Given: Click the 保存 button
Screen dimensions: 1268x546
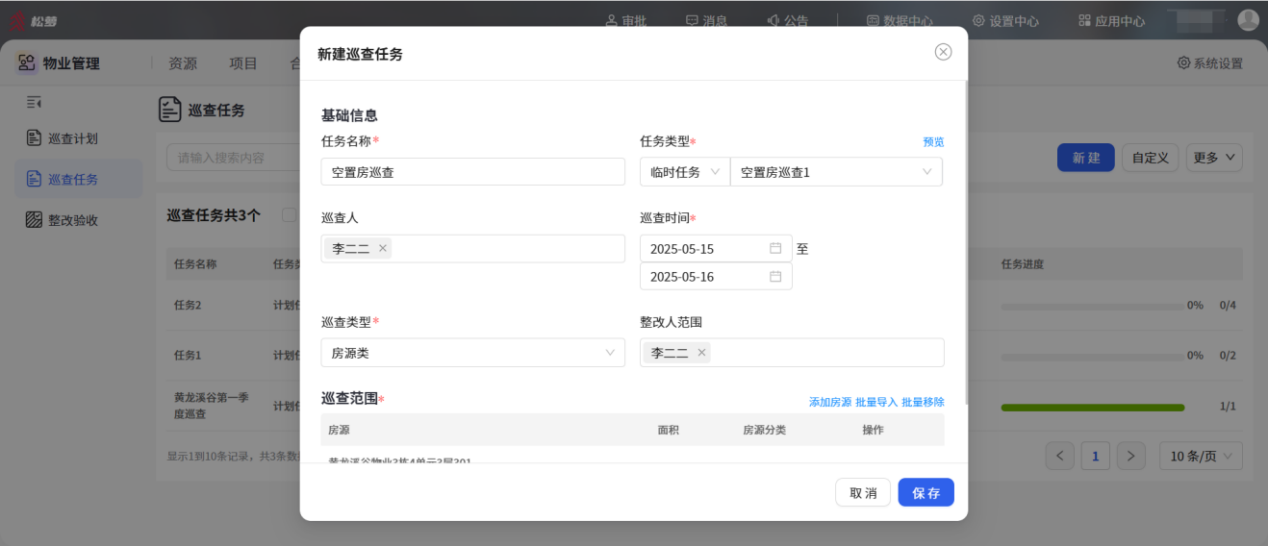Looking at the screenshot, I should pos(925,493).
